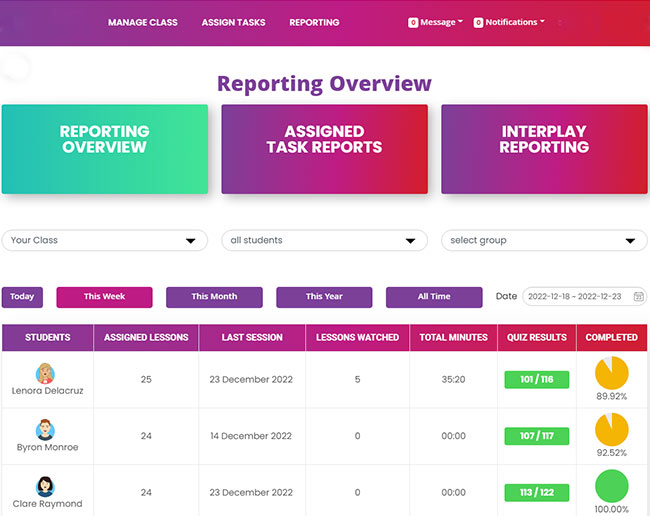The image size is (650, 516).
Task: Switch to Interplay Reporting tab
Action: click(544, 149)
